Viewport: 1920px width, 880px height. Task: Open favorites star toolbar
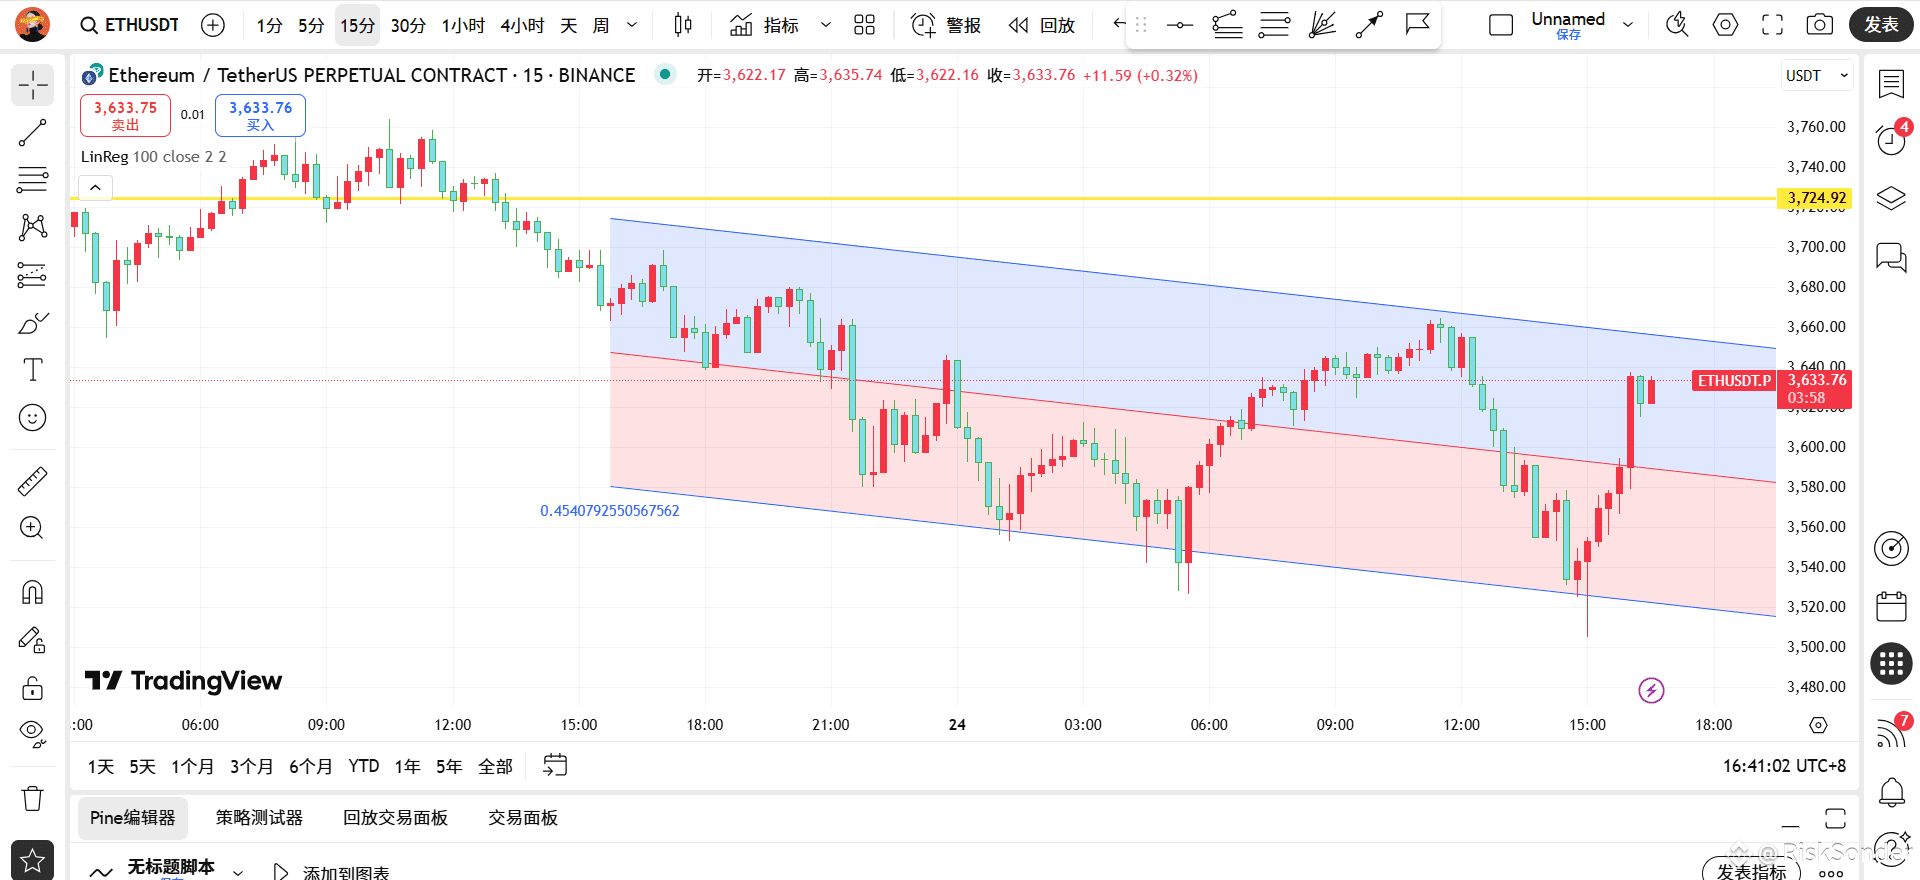(33, 860)
